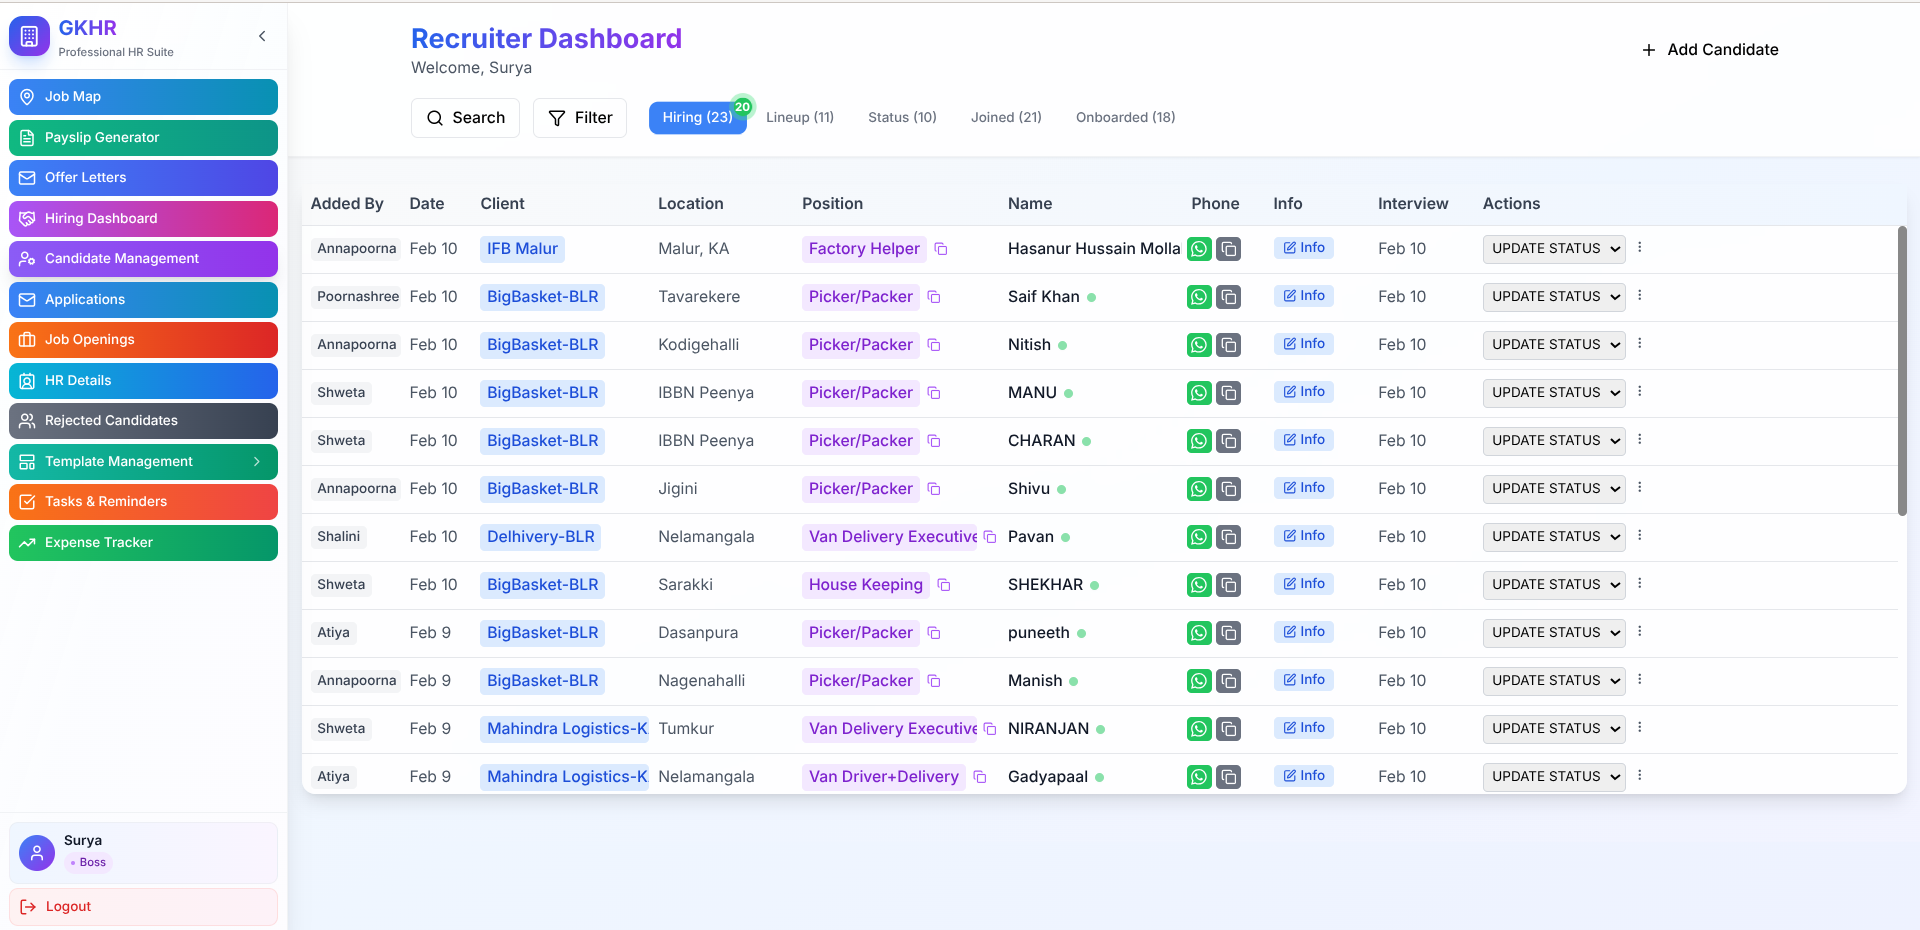
Task: Open Update Status dropdown for puneeth
Action: point(1553,633)
